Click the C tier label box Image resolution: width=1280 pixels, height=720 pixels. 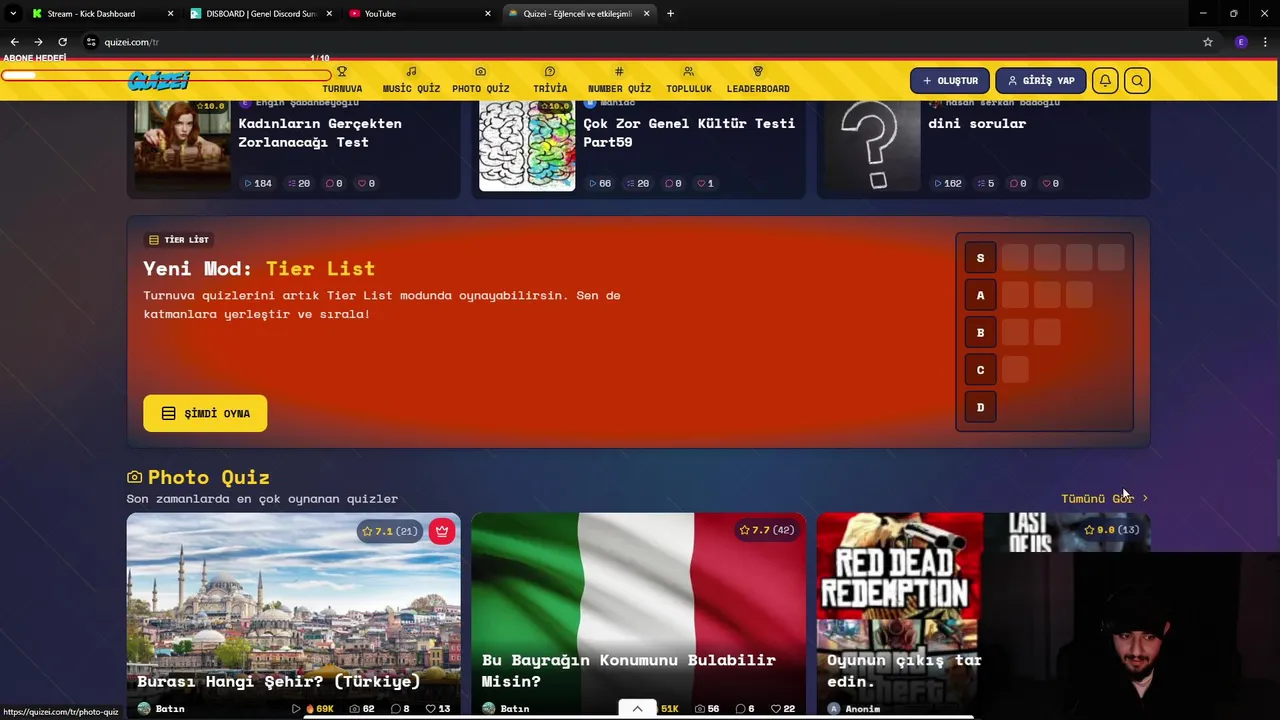[980, 370]
